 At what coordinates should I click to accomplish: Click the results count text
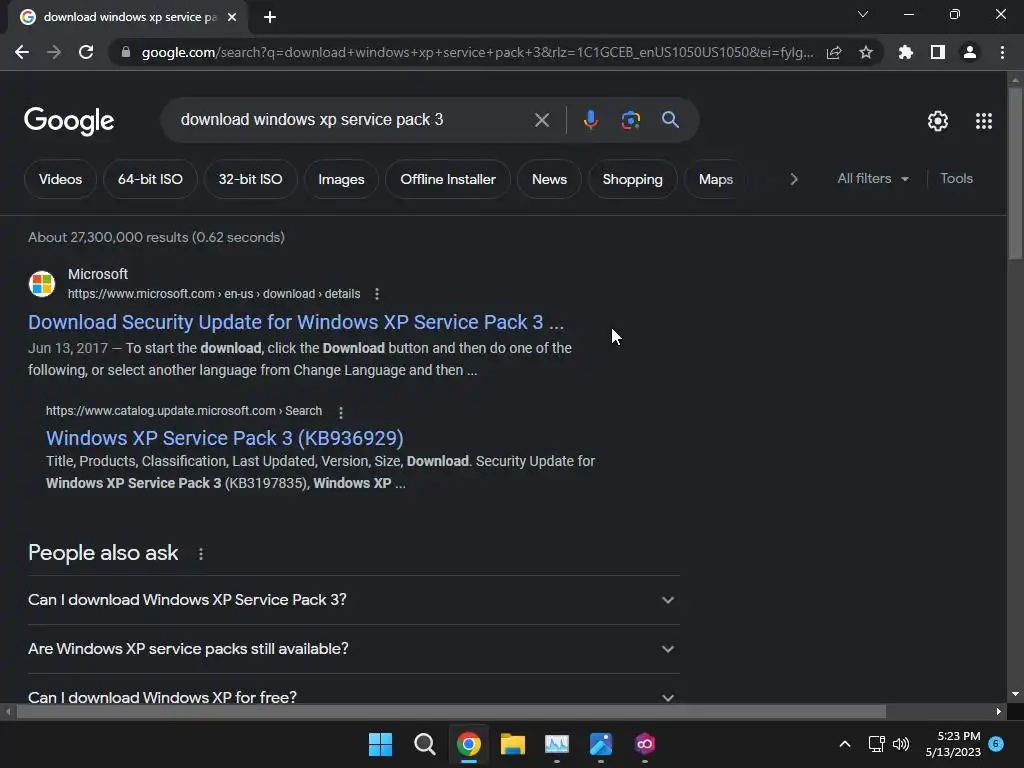(x=156, y=237)
